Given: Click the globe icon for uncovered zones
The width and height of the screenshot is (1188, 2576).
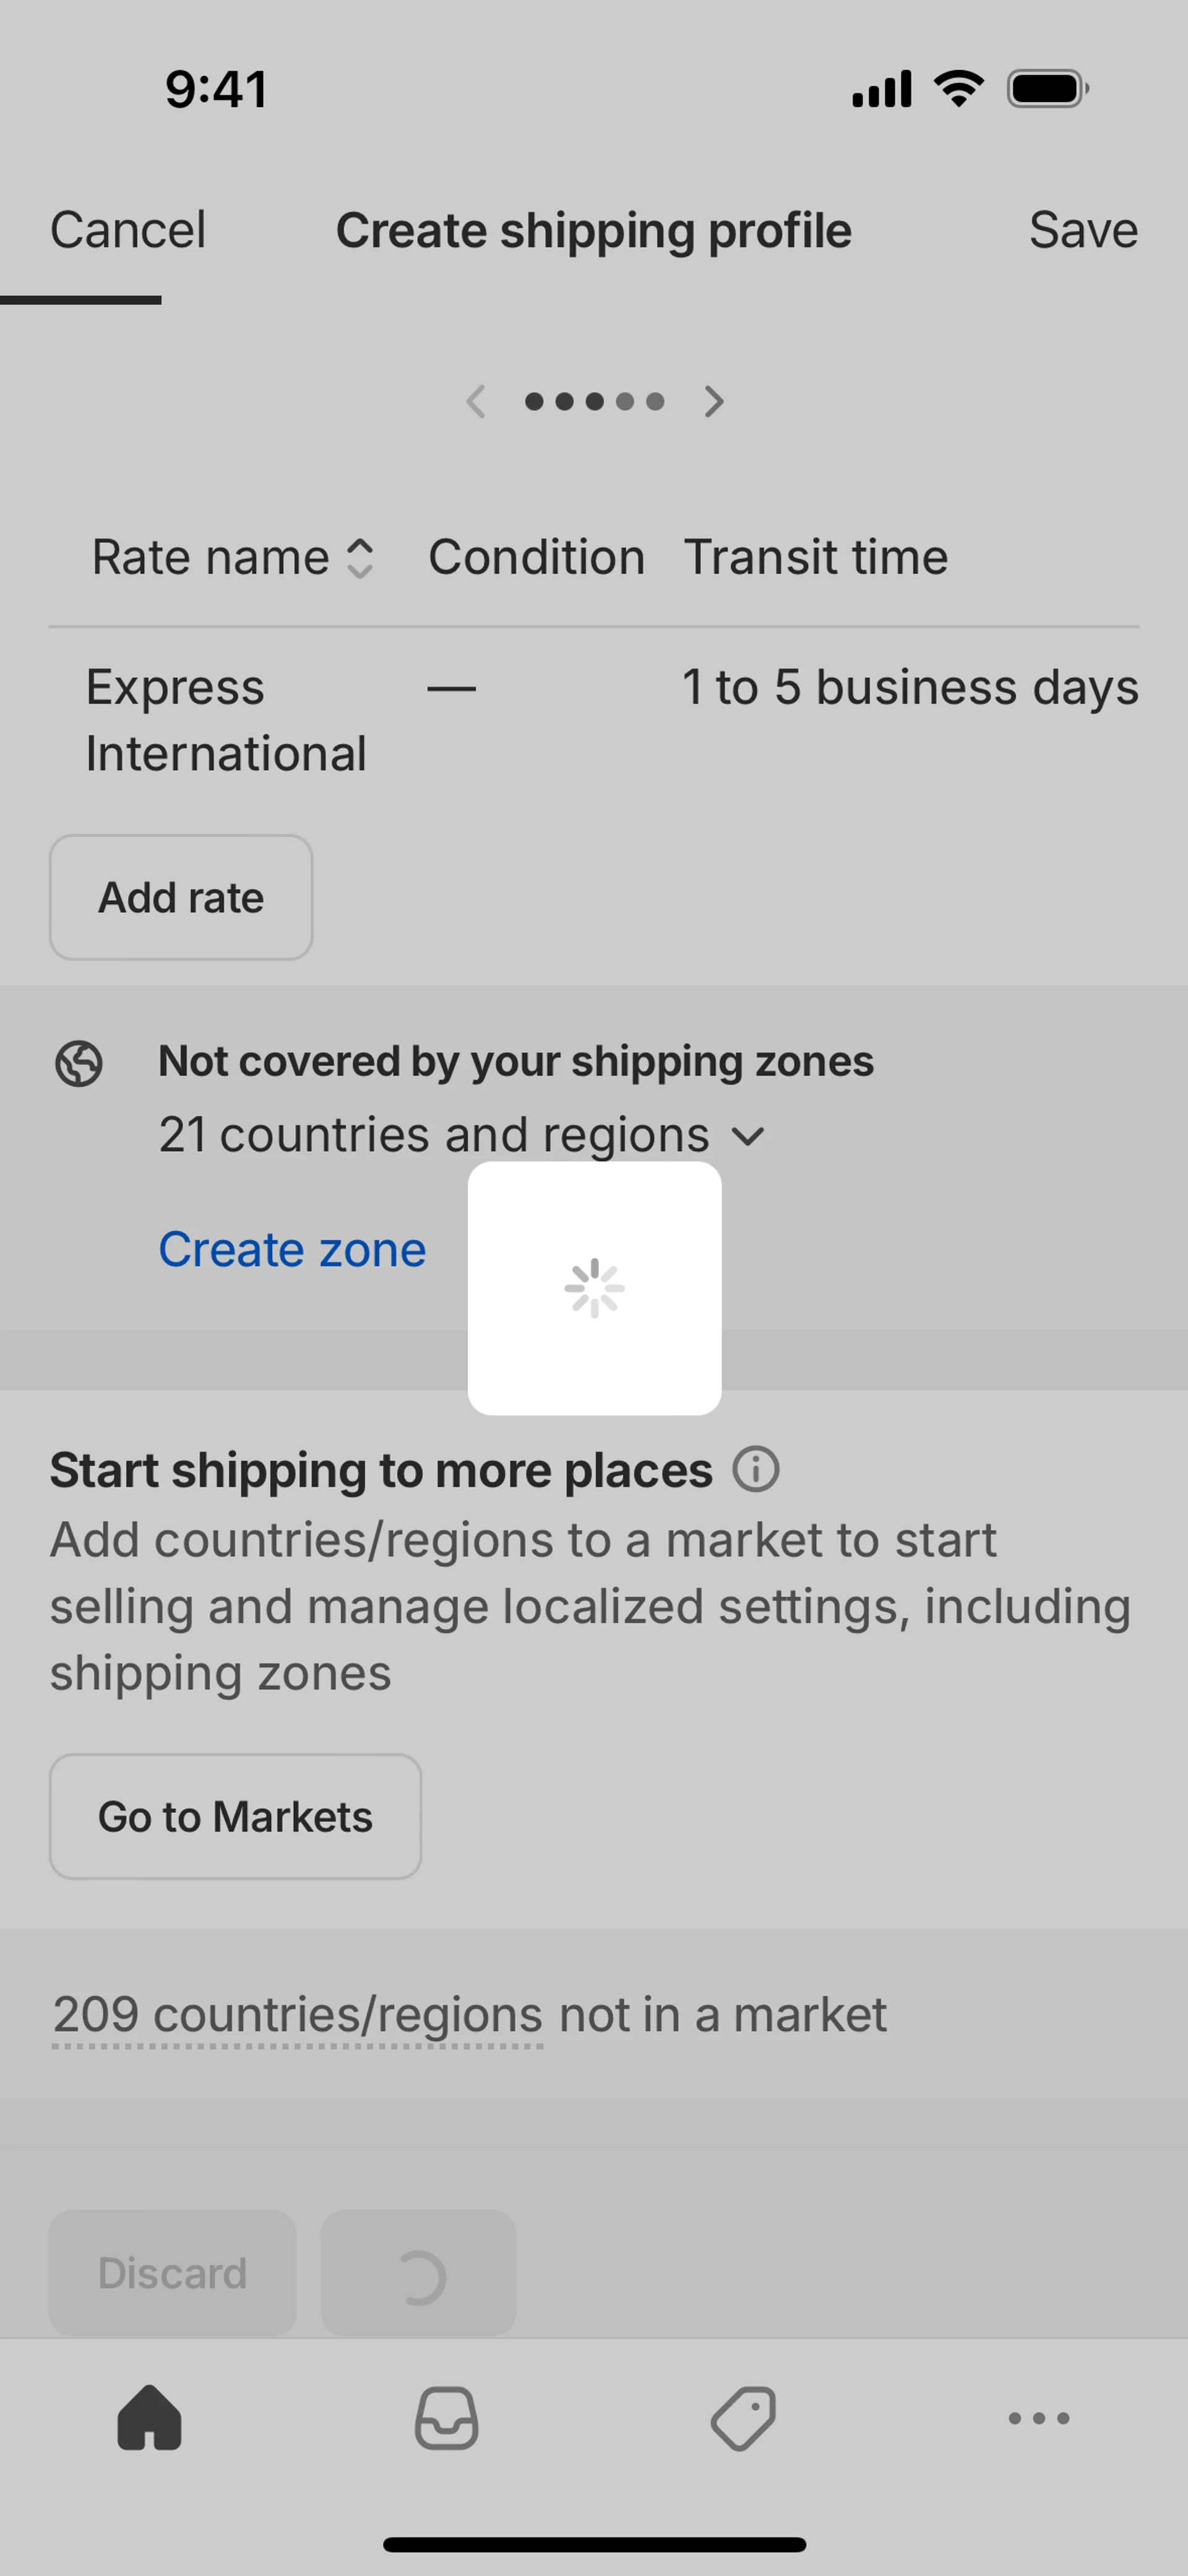Looking at the screenshot, I should 79,1062.
